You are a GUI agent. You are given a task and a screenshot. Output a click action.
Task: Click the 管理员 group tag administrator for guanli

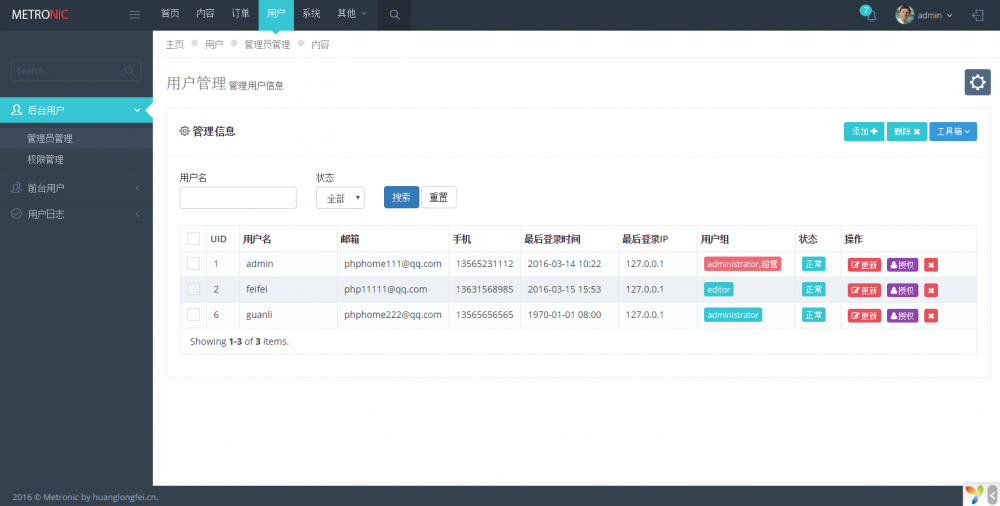pos(733,315)
